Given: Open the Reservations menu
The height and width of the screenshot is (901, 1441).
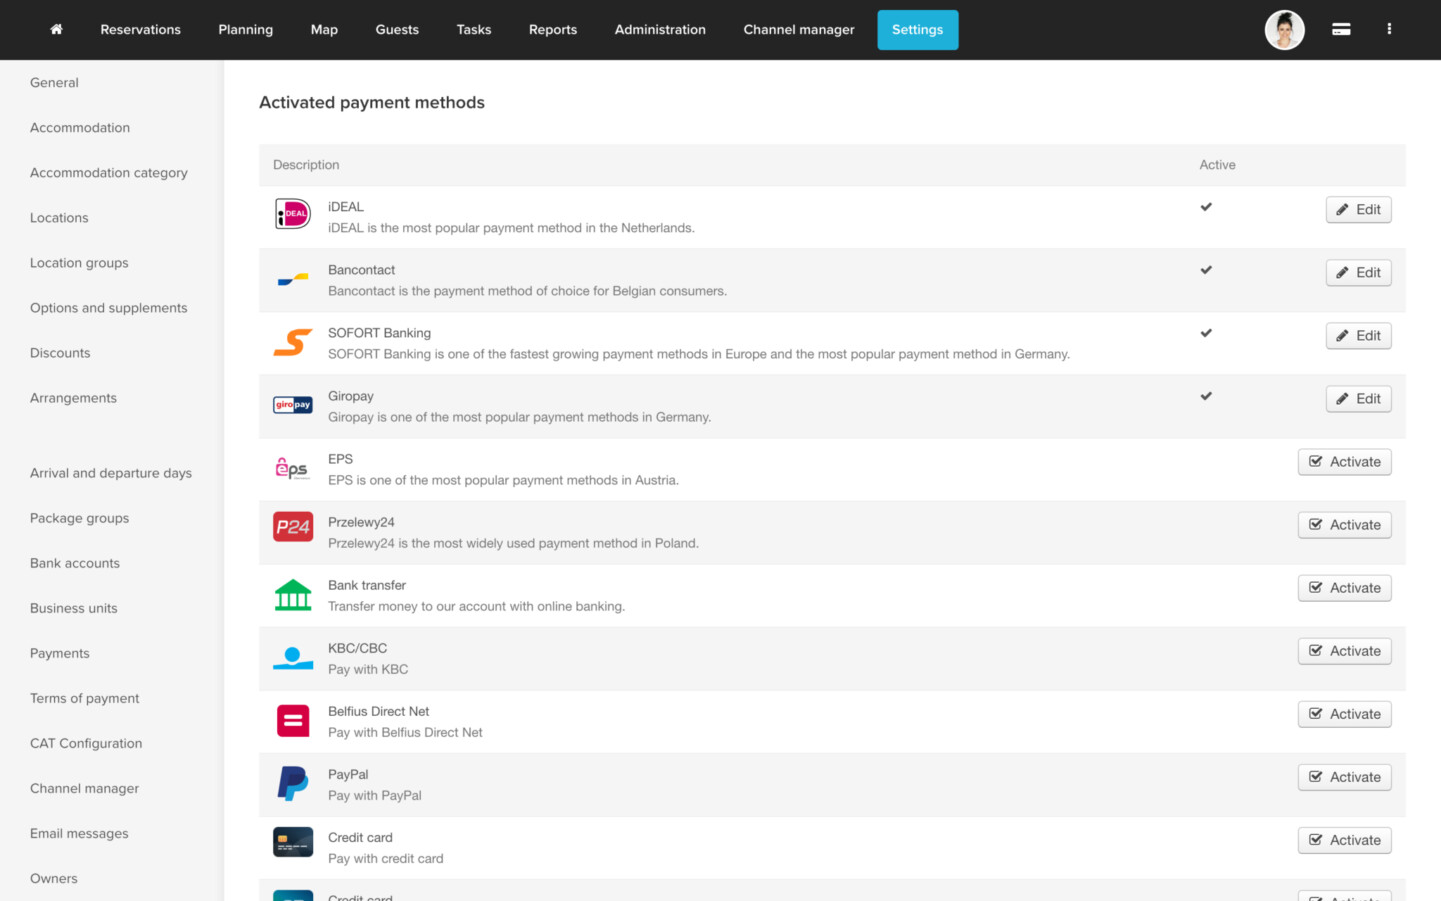Looking at the screenshot, I should tap(140, 30).
